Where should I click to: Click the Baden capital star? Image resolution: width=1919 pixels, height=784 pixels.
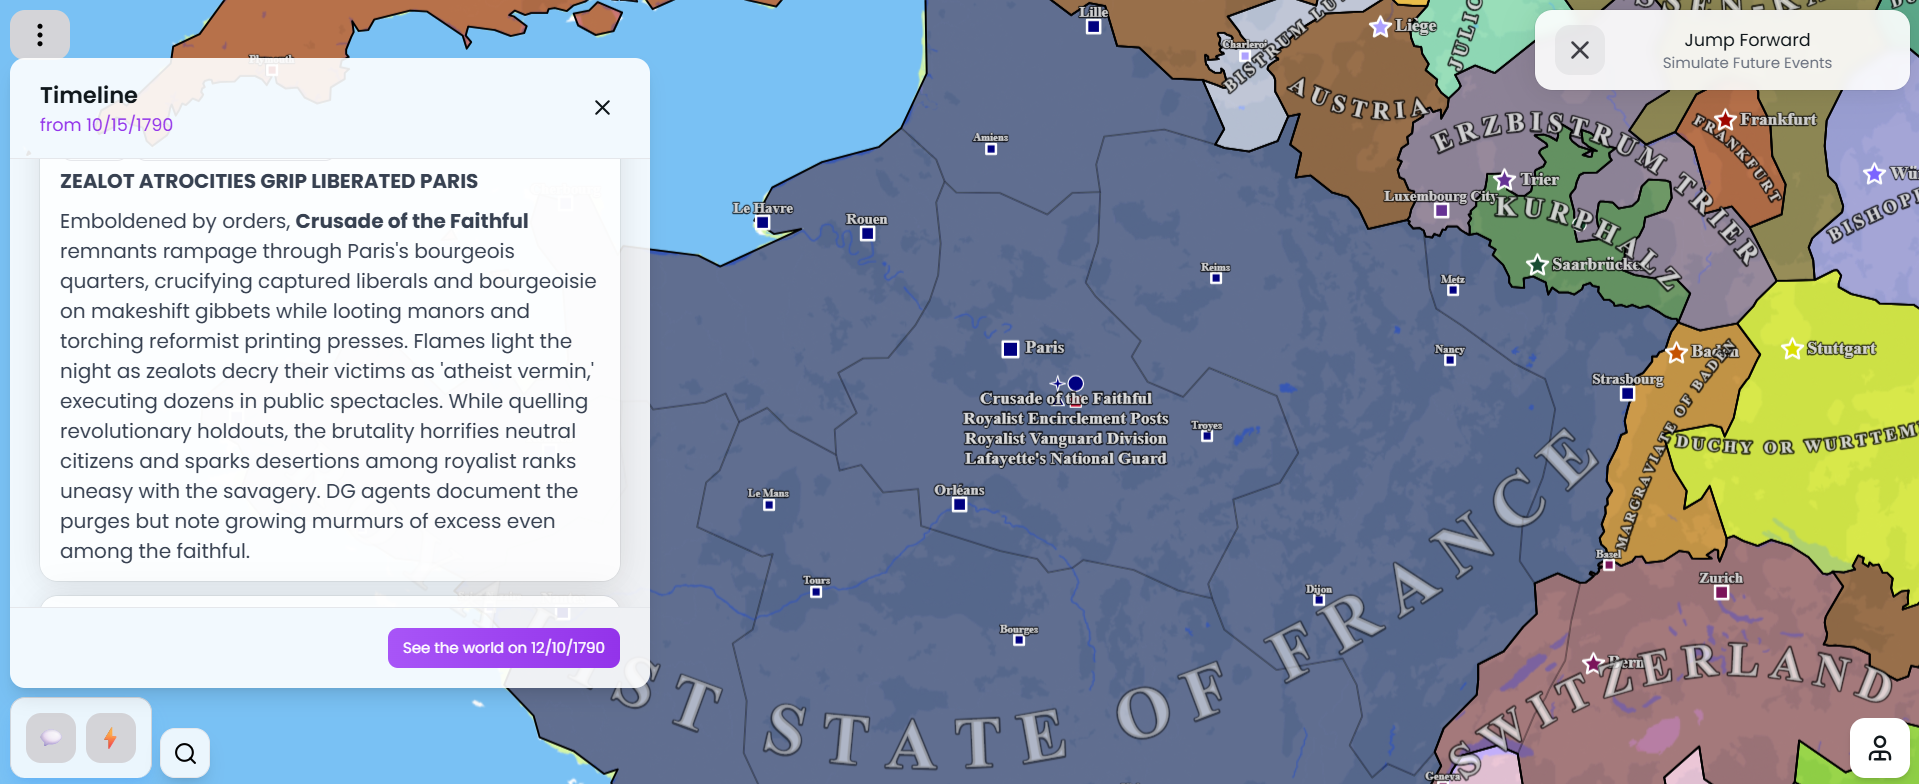coord(1677,353)
